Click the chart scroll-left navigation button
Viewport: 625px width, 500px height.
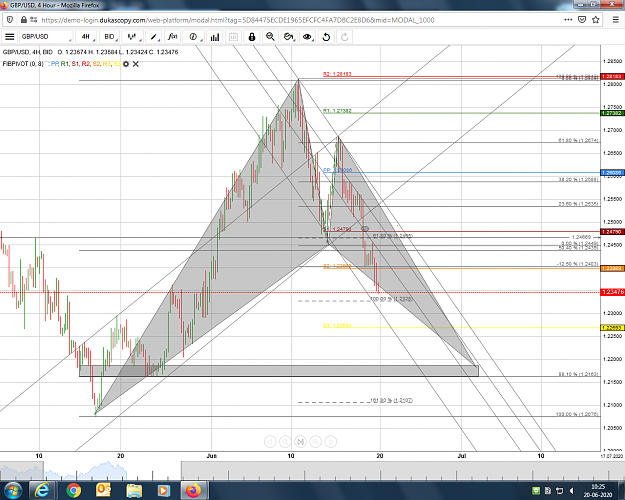point(270,441)
